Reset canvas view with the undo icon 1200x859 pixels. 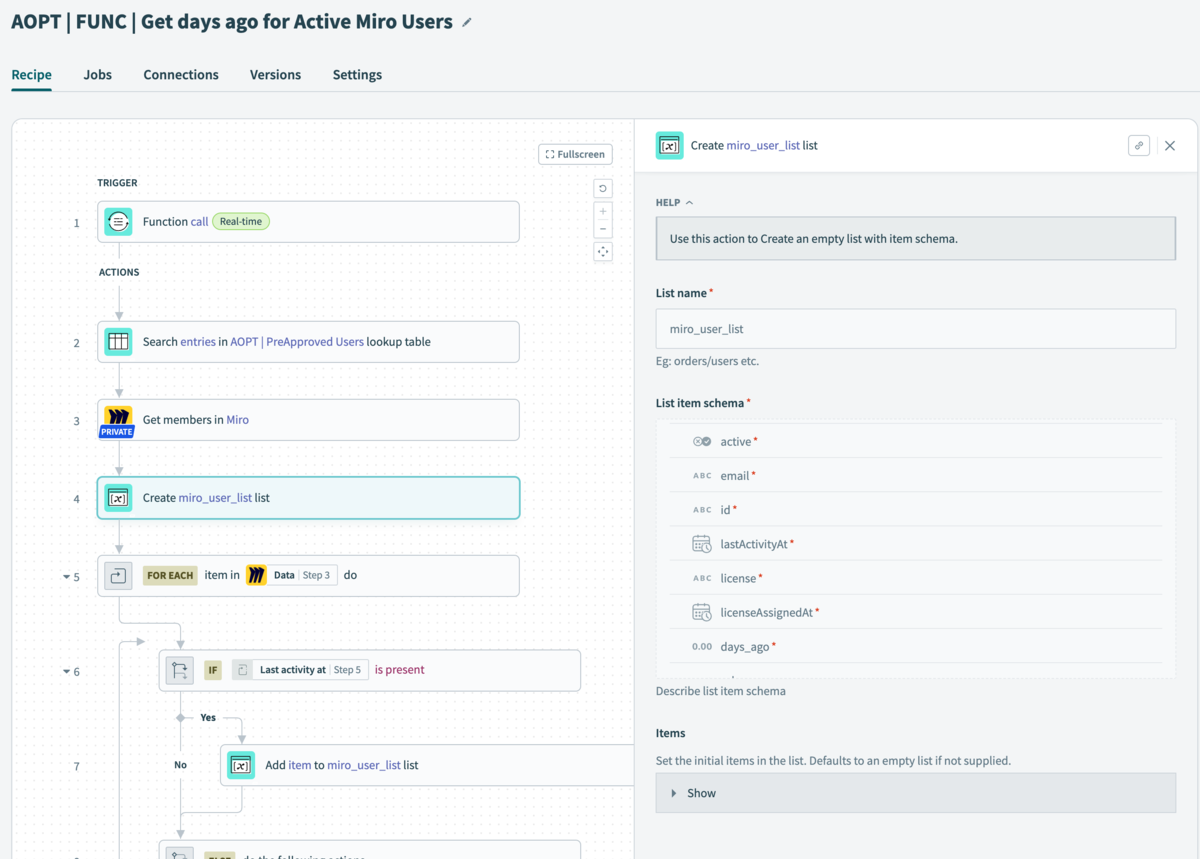click(603, 188)
